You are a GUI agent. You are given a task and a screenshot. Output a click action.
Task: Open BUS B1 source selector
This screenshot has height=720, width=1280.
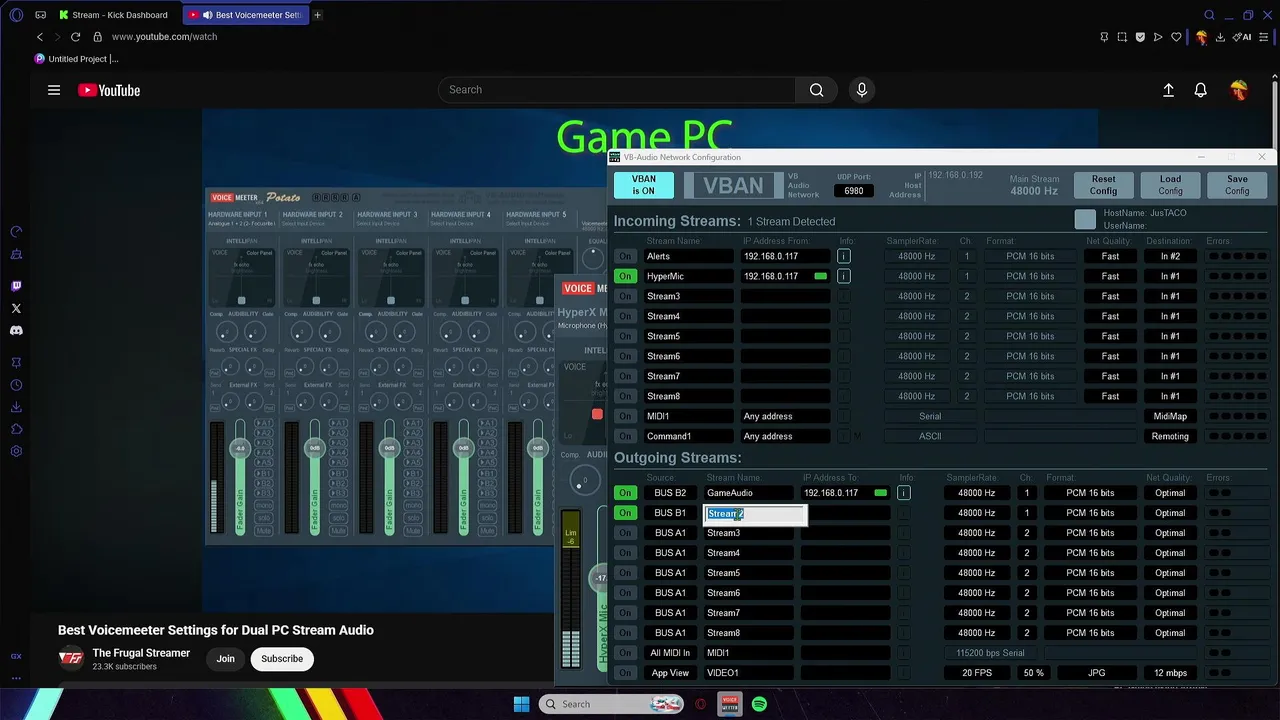point(670,513)
